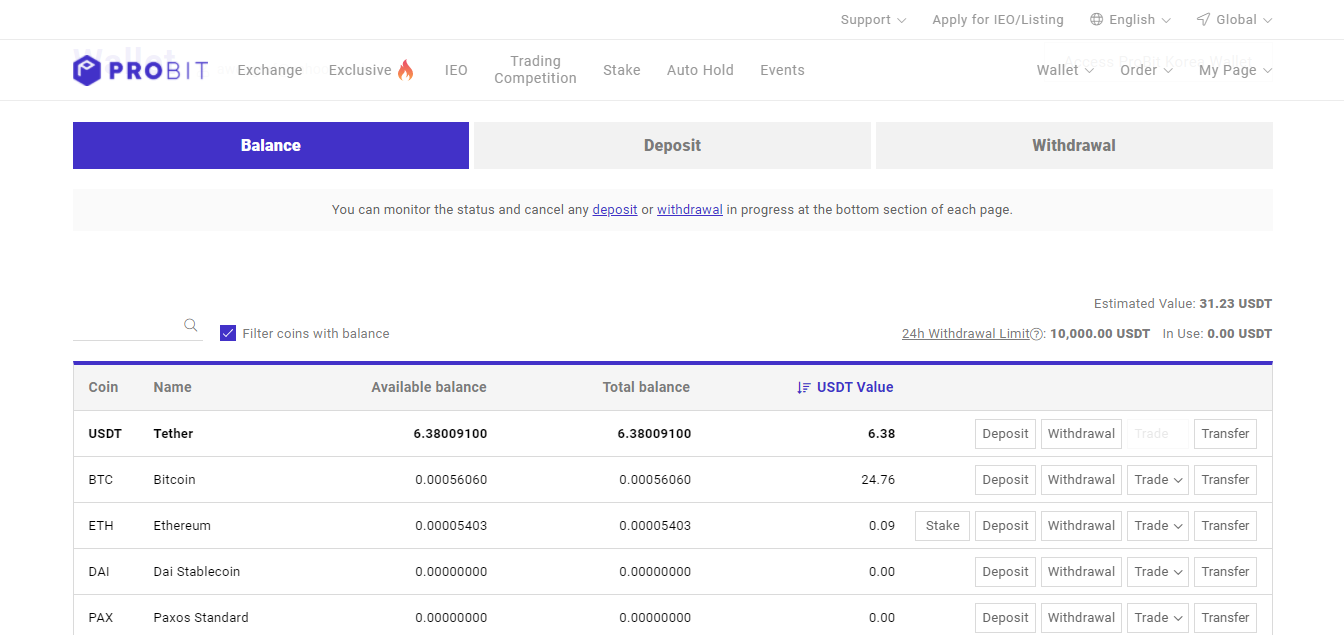Click the sort icon beside USDT Value
Screen dimensions: 1344x635
[x=803, y=388]
